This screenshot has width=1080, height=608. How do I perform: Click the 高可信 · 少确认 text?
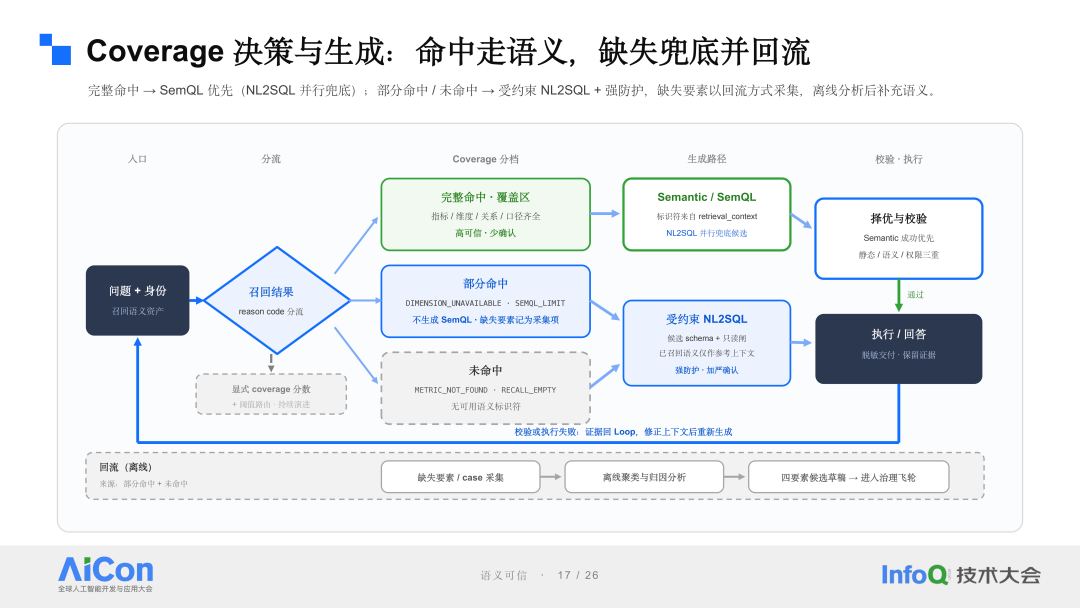486,233
